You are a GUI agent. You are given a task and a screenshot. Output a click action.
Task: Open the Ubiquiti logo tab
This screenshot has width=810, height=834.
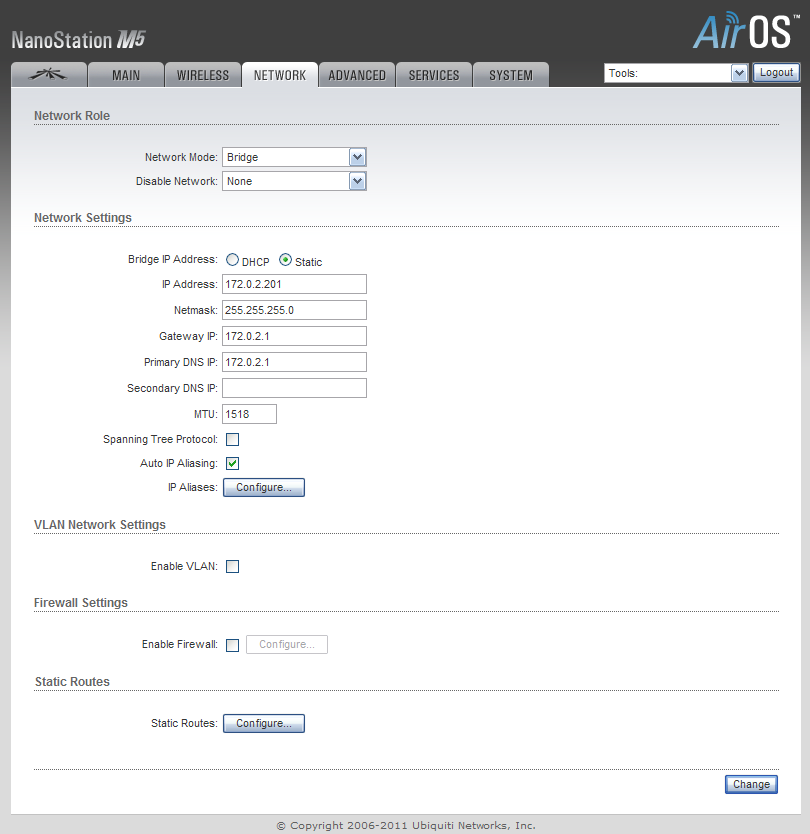49,74
